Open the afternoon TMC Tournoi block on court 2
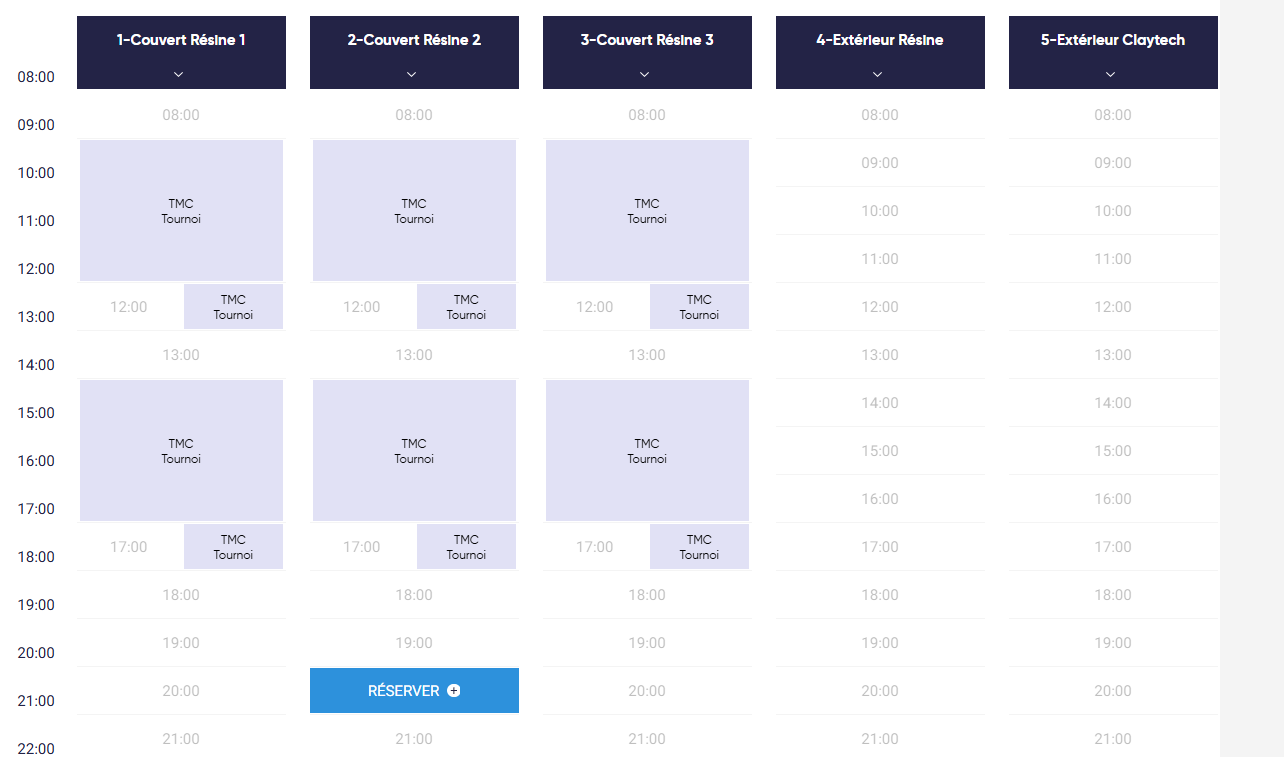 click(x=414, y=451)
